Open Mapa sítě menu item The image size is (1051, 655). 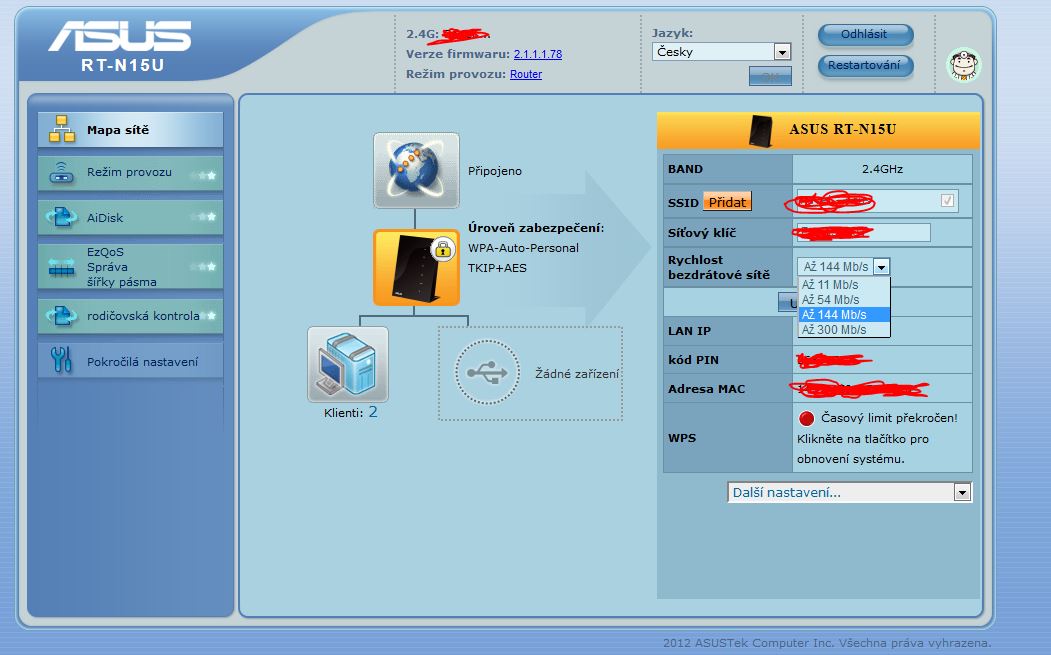(130, 129)
